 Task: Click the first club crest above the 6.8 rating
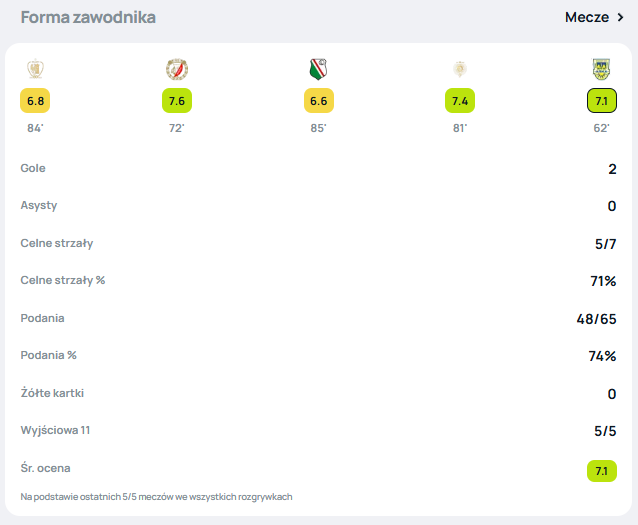[35, 69]
